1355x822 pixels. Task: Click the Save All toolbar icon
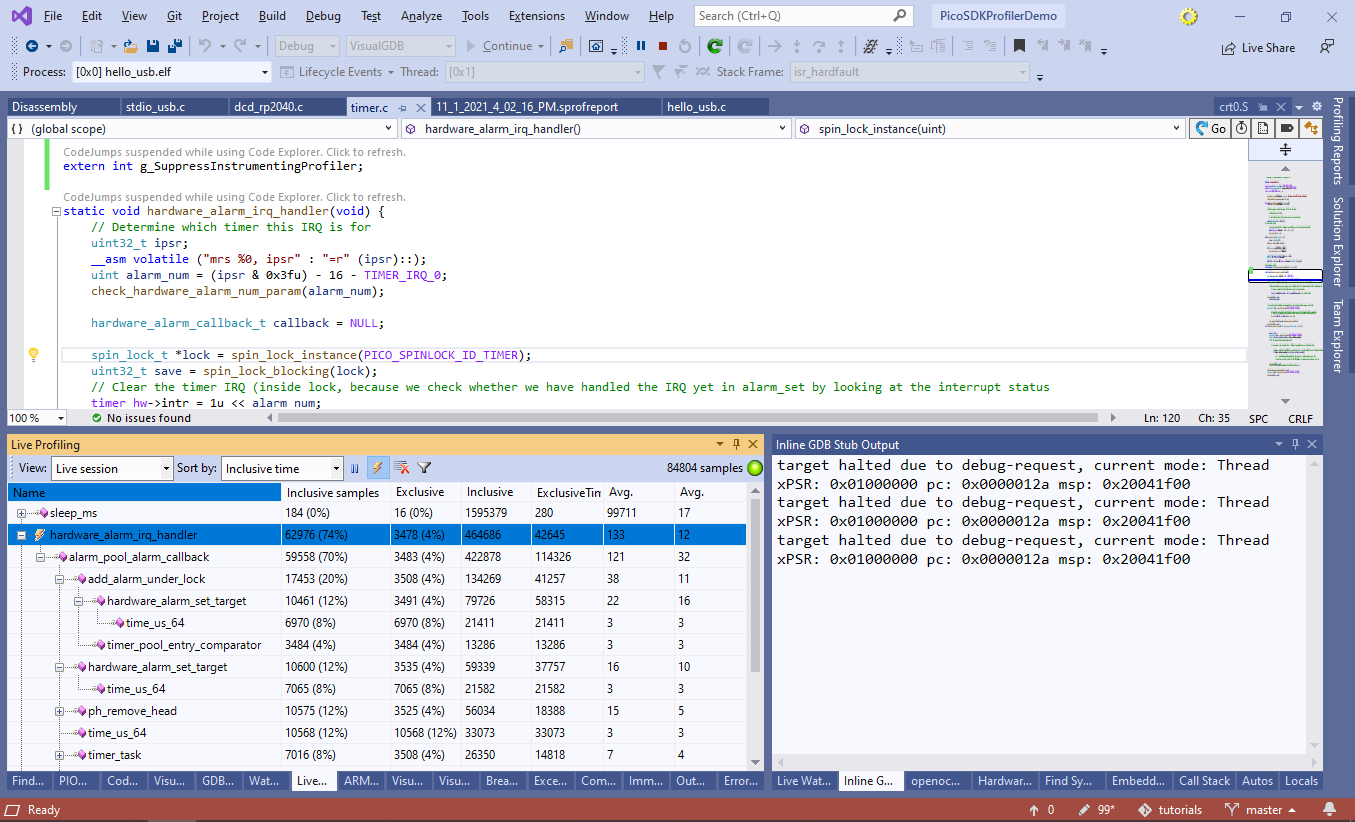174,46
